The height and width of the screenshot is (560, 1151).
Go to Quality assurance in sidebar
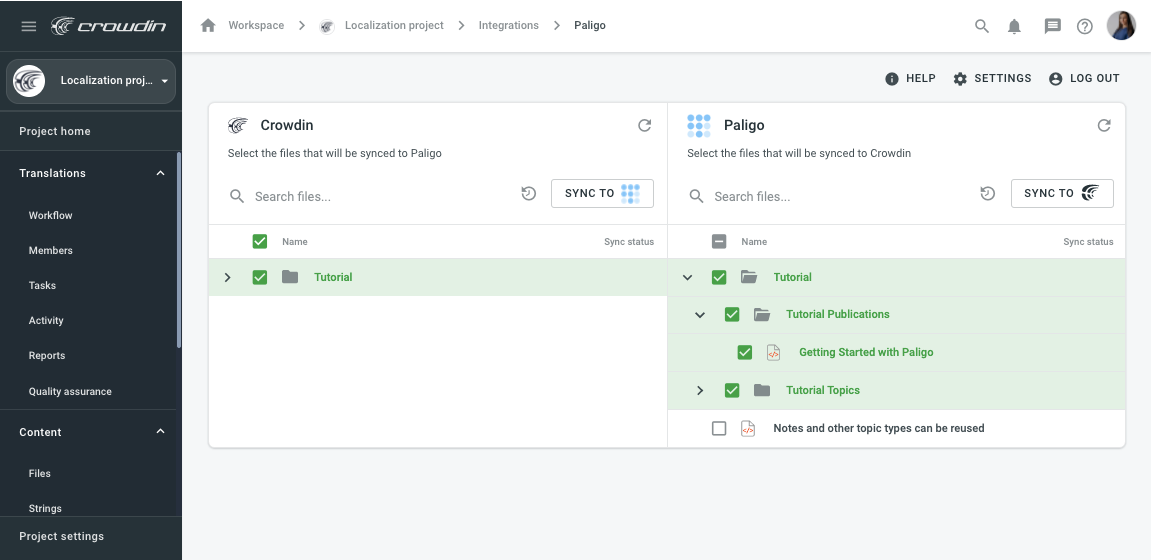pos(70,391)
